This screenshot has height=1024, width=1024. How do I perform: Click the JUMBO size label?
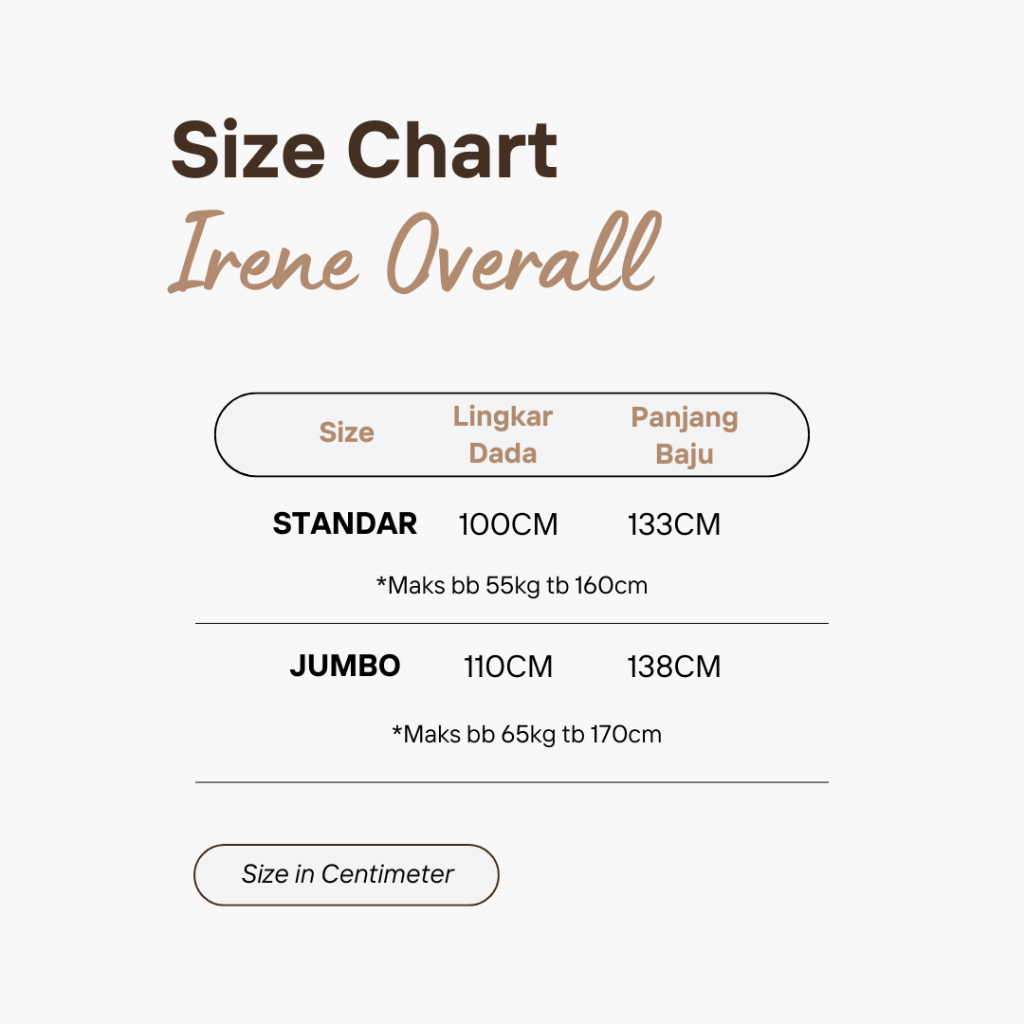(x=345, y=666)
